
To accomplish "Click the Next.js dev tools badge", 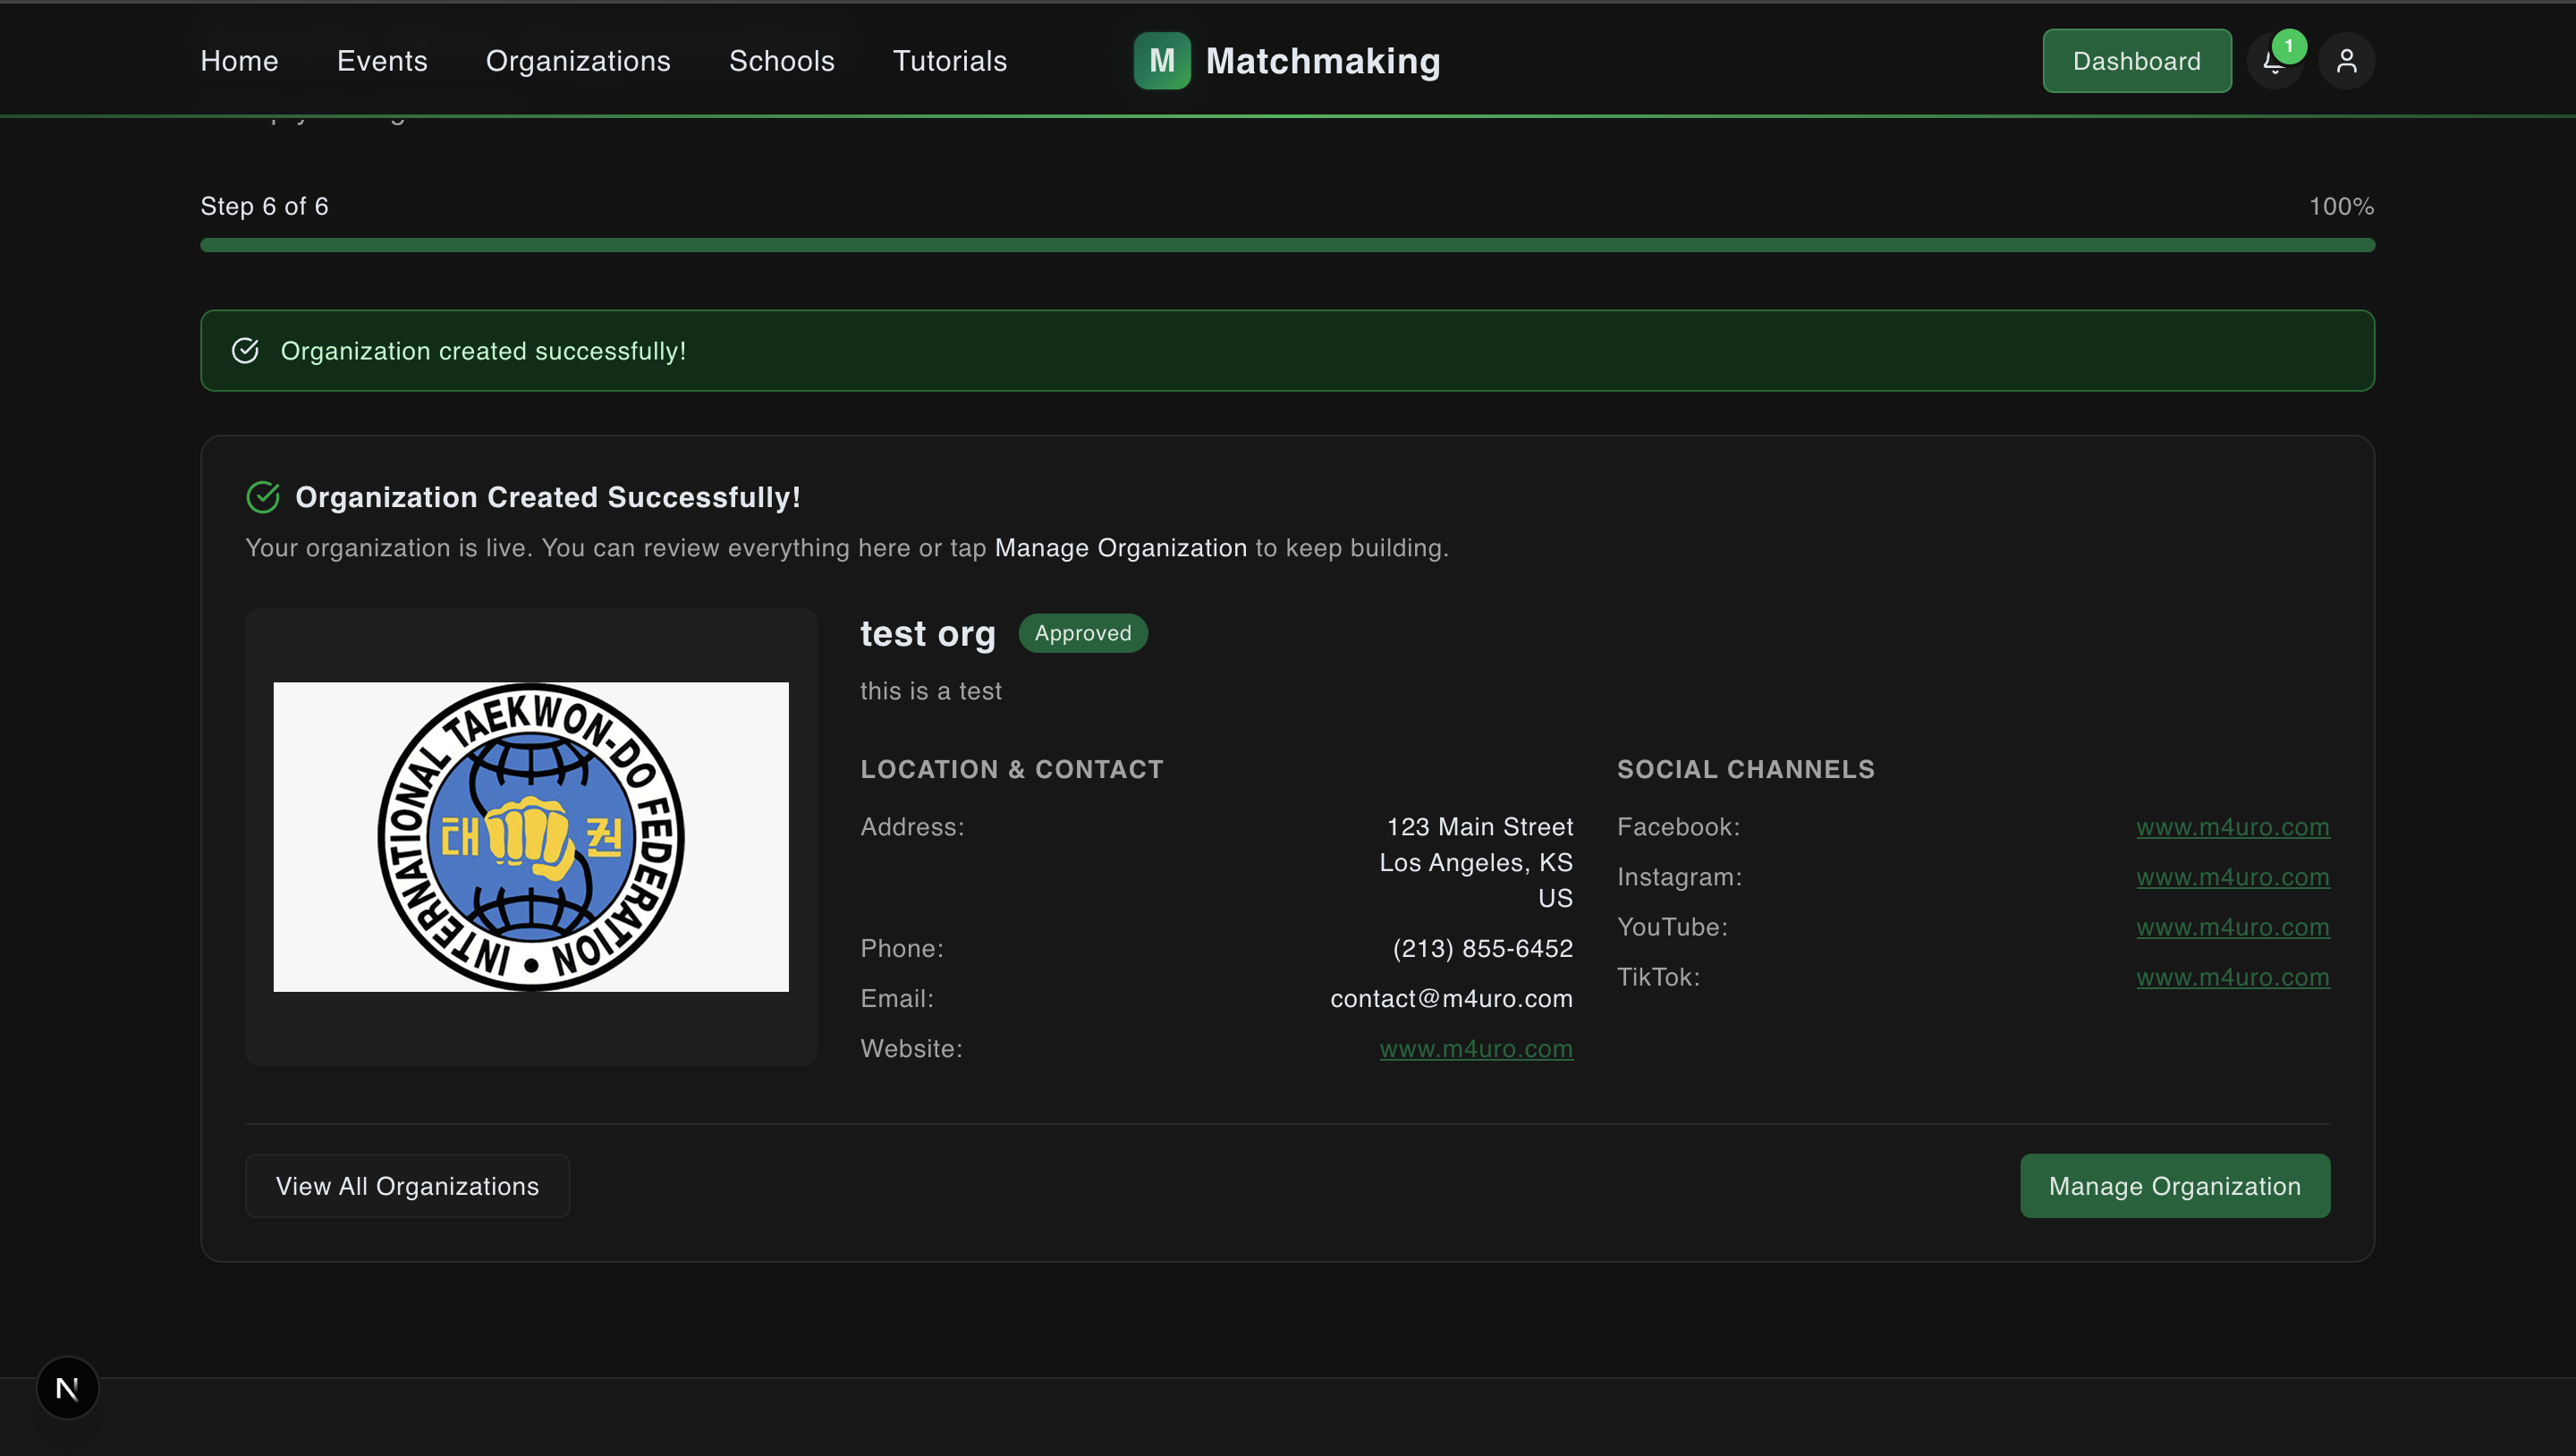I will (x=67, y=1387).
